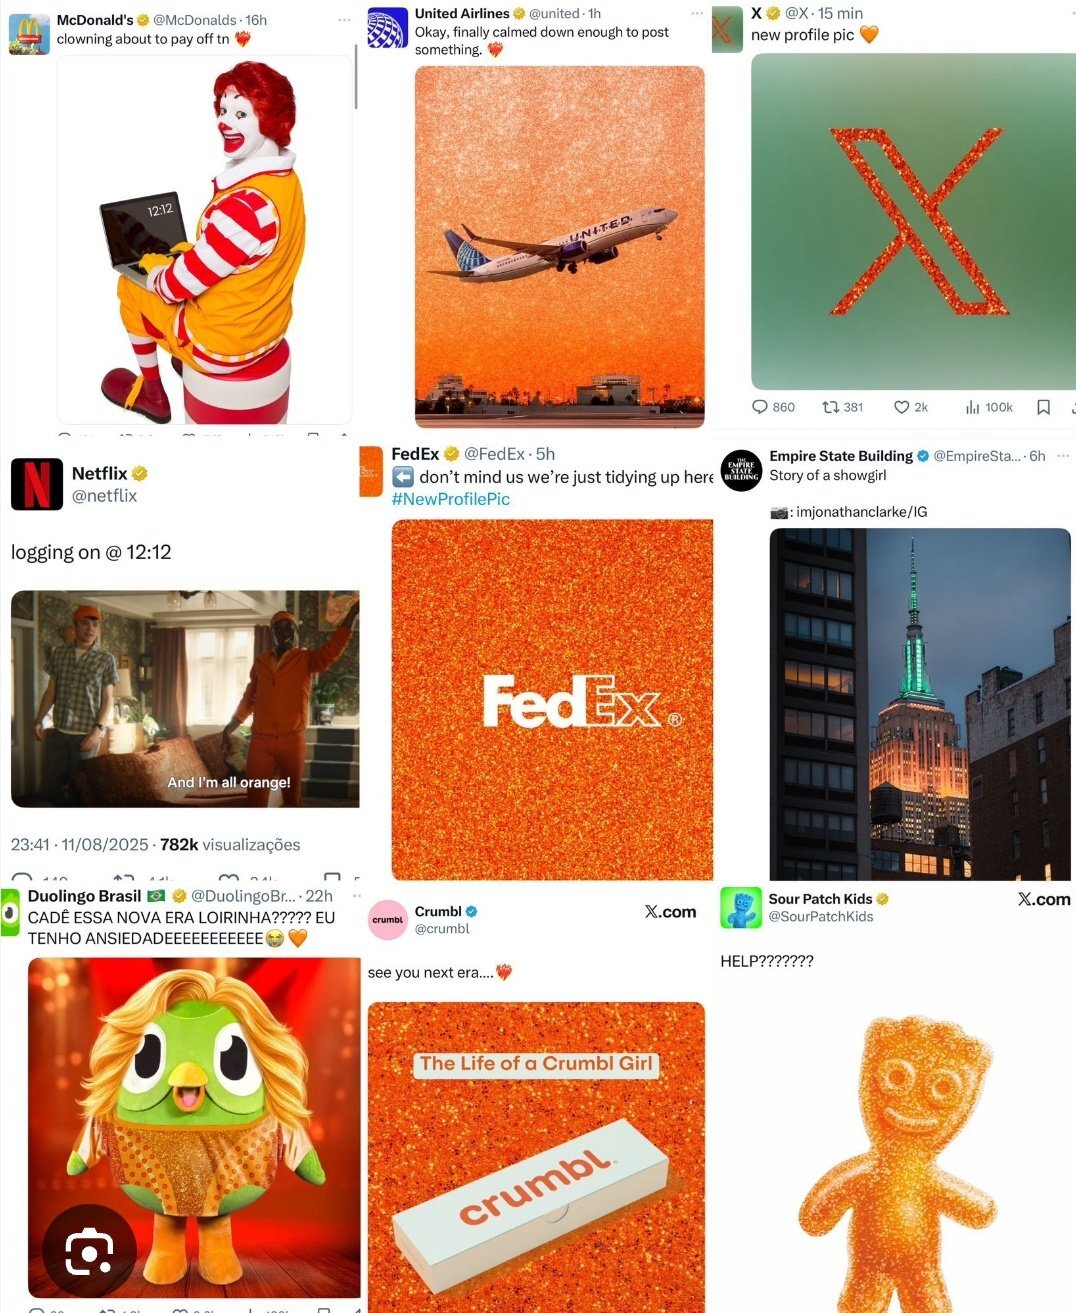Click the scrollbar beside McDonald's image

(x=356, y=78)
